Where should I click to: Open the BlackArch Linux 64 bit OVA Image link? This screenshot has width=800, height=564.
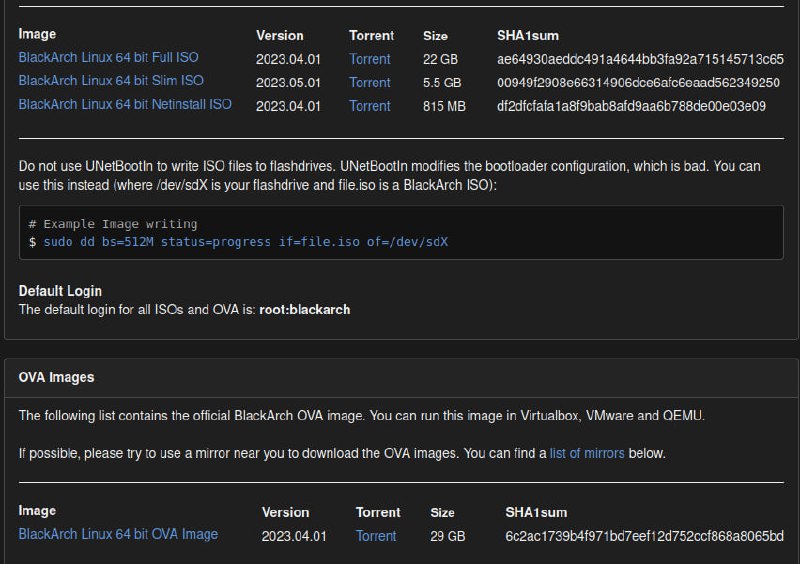tap(118, 534)
